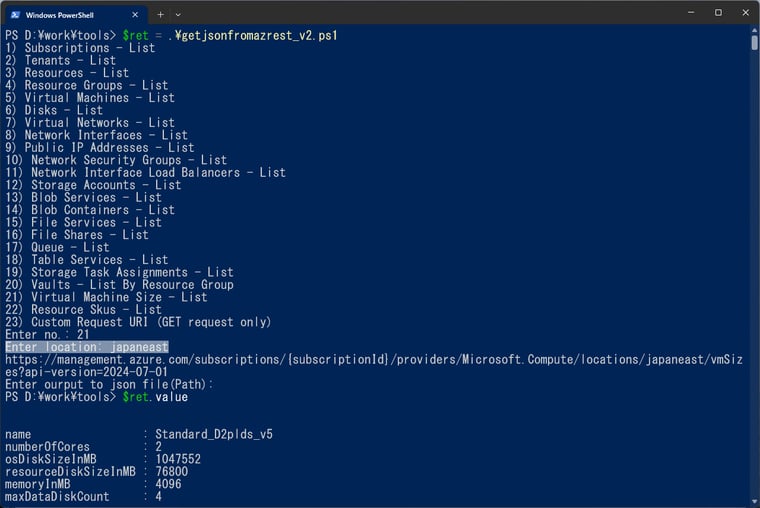The height and width of the screenshot is (508, 760).
Task: Click the PowerShell icon in the tab
Action: (x=15, y=15)
